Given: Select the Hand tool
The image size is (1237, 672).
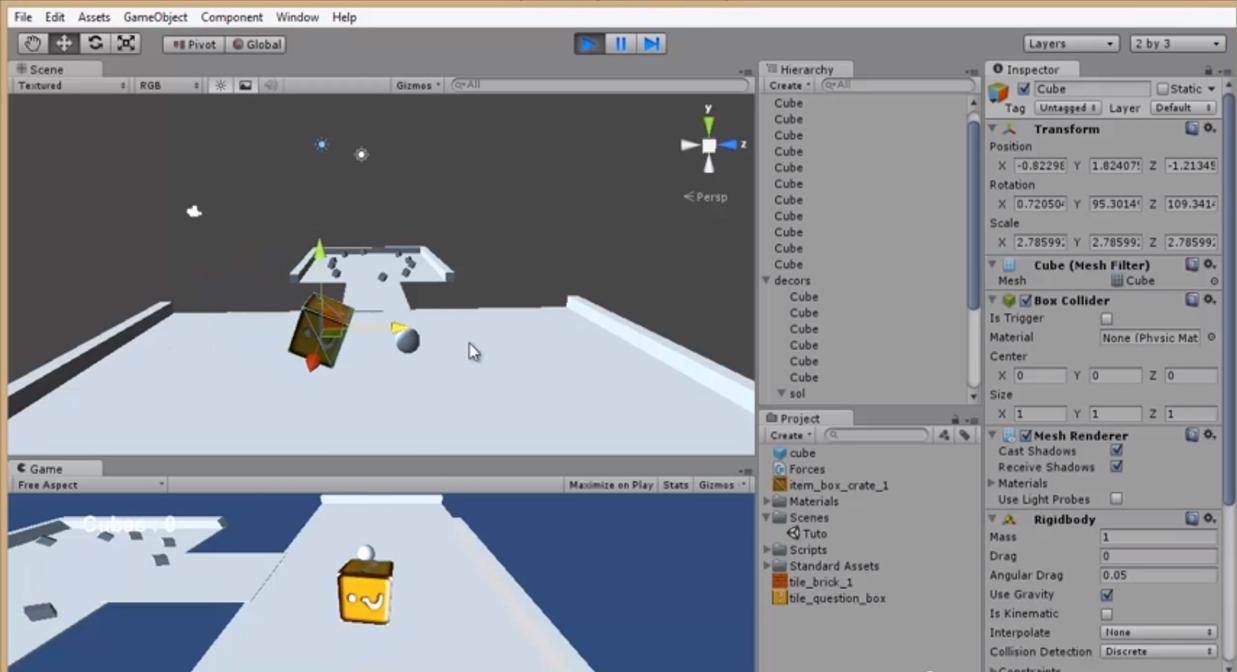Looking at the screenshot, I should 33,43.
